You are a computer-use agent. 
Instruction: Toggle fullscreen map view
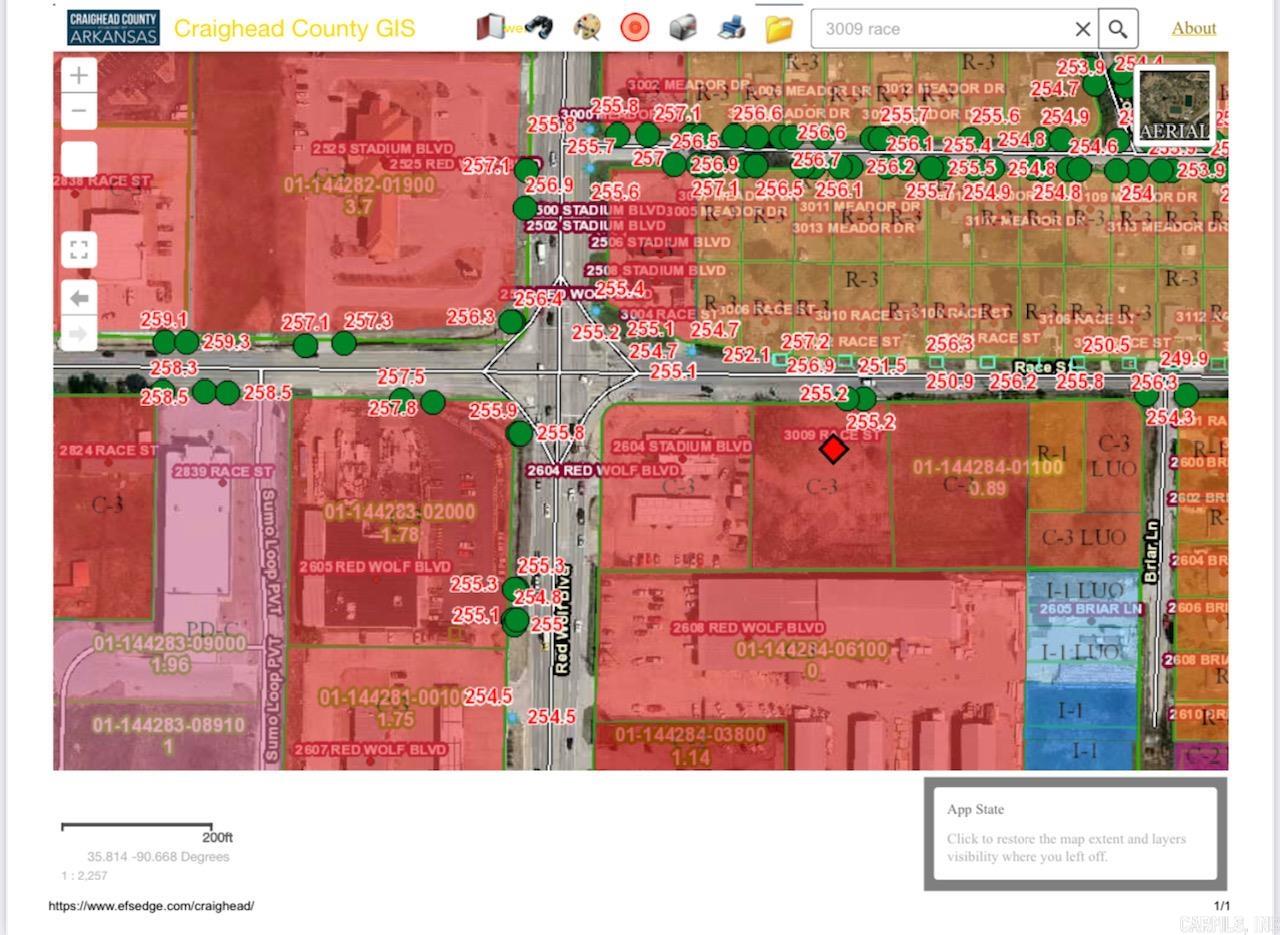[79, 249]
